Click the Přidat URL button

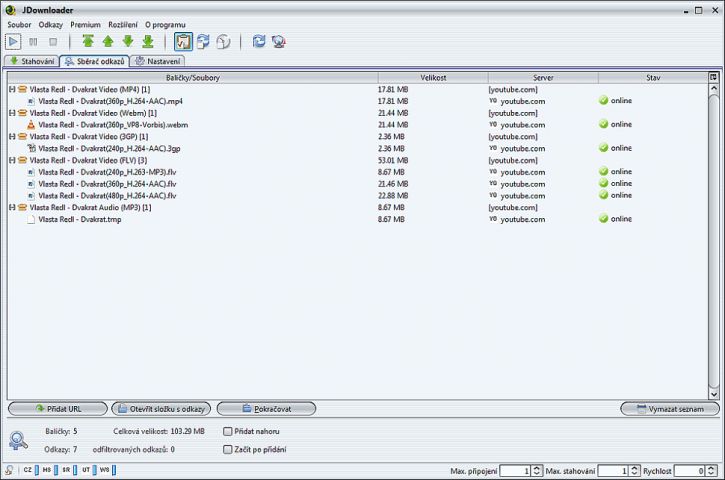(x=58, y=409)
